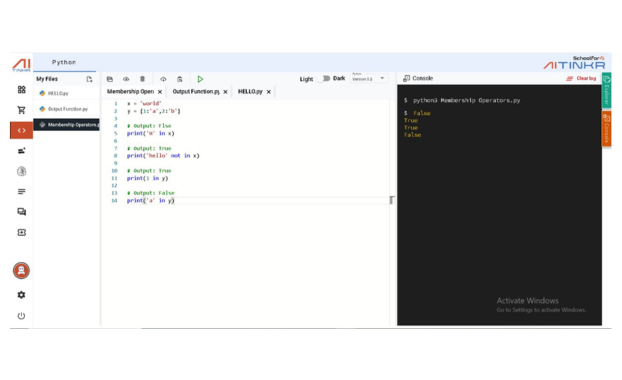
Task: Open the shopping cart in sidebar
Action: coord(21,110)
